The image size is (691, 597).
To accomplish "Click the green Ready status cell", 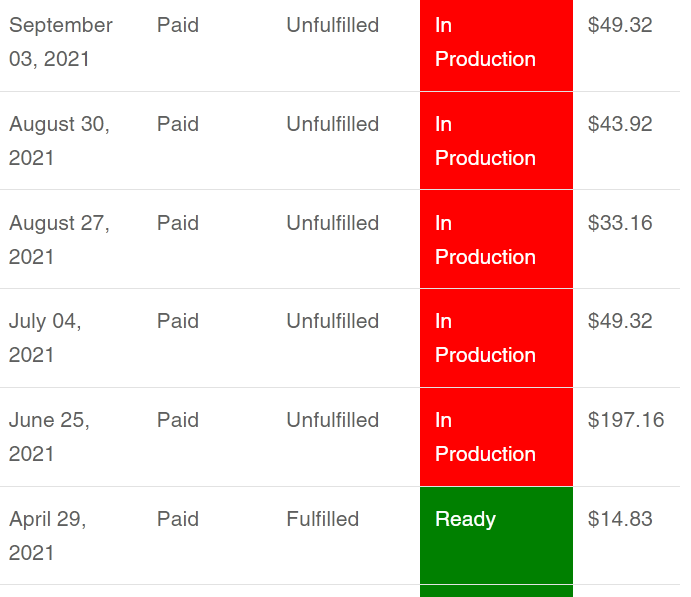I will pyautogui.click(x=496, y=535).
